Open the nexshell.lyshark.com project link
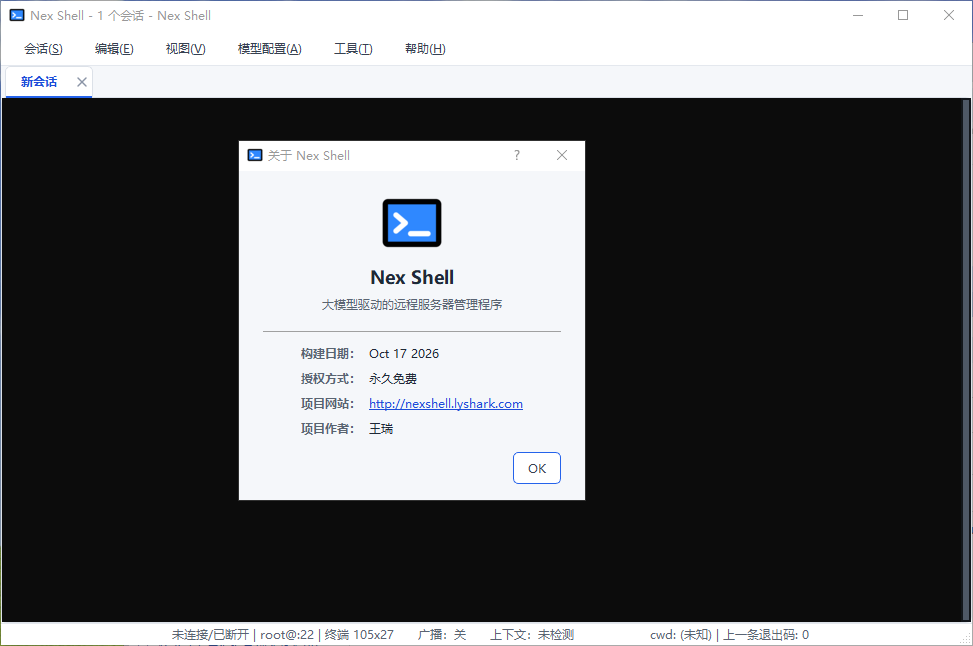Image resolution: width=973 pixels, height=646 pixels. (x=446, y=404)
